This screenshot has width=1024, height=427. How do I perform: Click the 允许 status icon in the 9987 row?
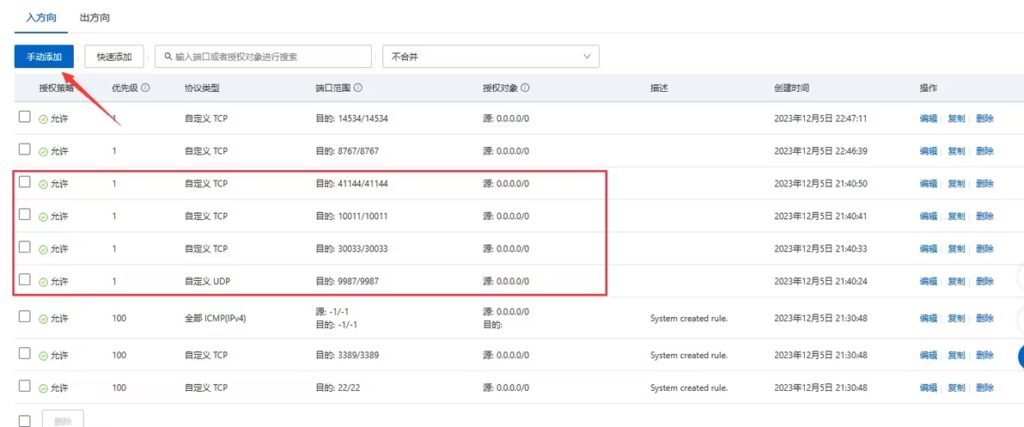[43, 282]
